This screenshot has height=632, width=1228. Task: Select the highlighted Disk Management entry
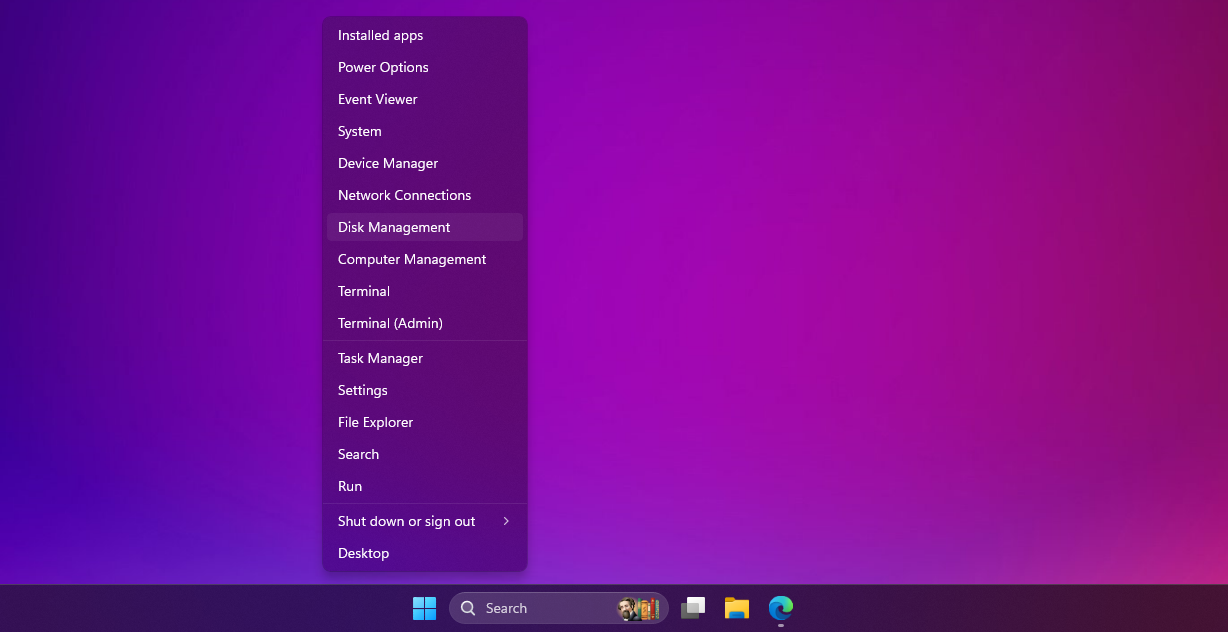pyautogui.click(x=425, y=227)
